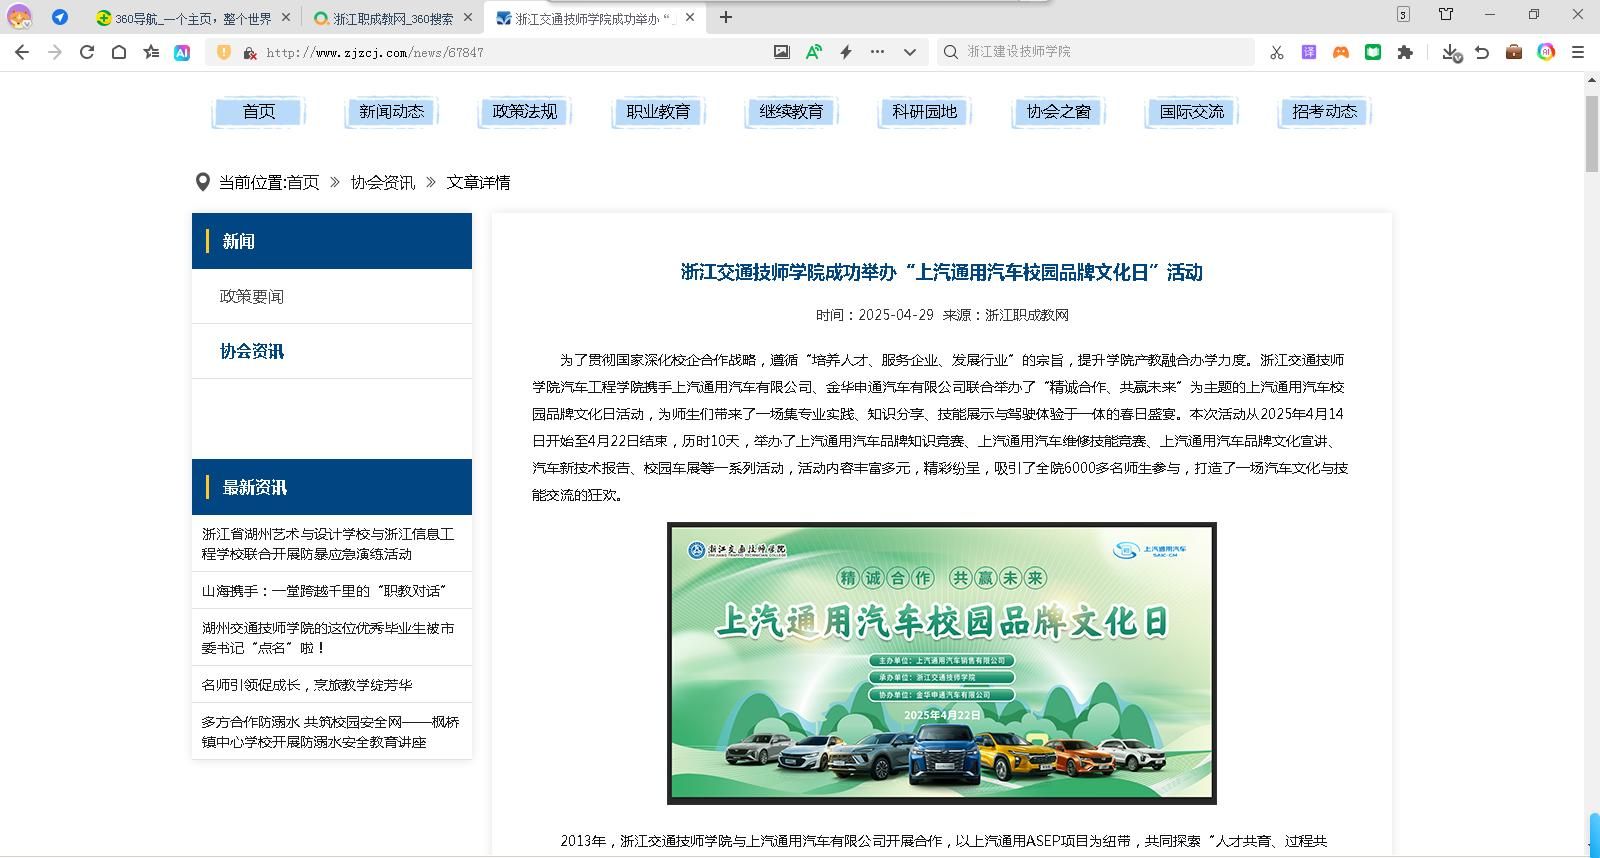The height and width of the screenshot is (858, 1600).
Task: Open the green reading book extension
Action: click(1373, 52)
